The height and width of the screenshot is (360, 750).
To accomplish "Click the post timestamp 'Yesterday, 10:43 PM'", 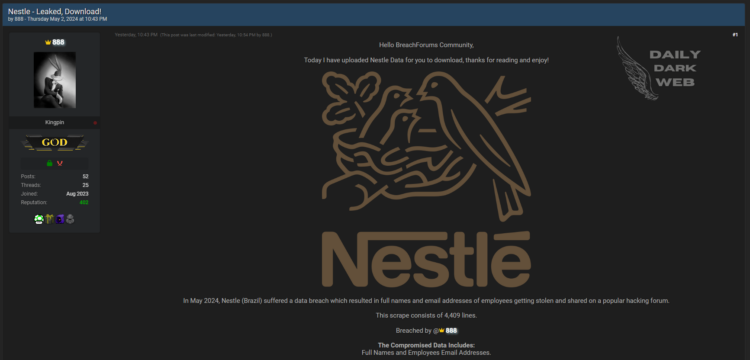I will 136,35.
